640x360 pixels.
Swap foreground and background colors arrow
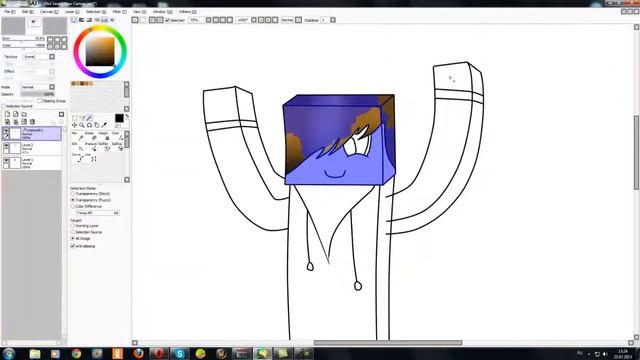(x=127, y=116)
